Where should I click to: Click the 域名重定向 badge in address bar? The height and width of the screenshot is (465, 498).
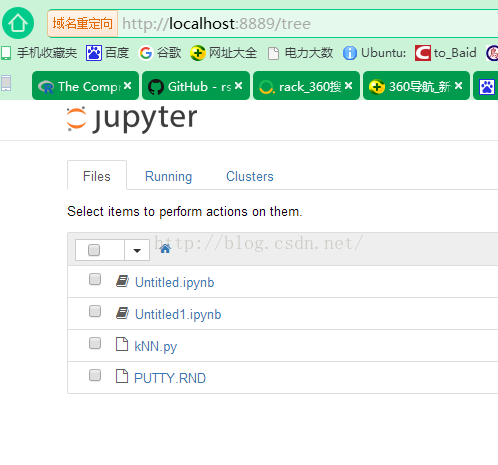82,23
